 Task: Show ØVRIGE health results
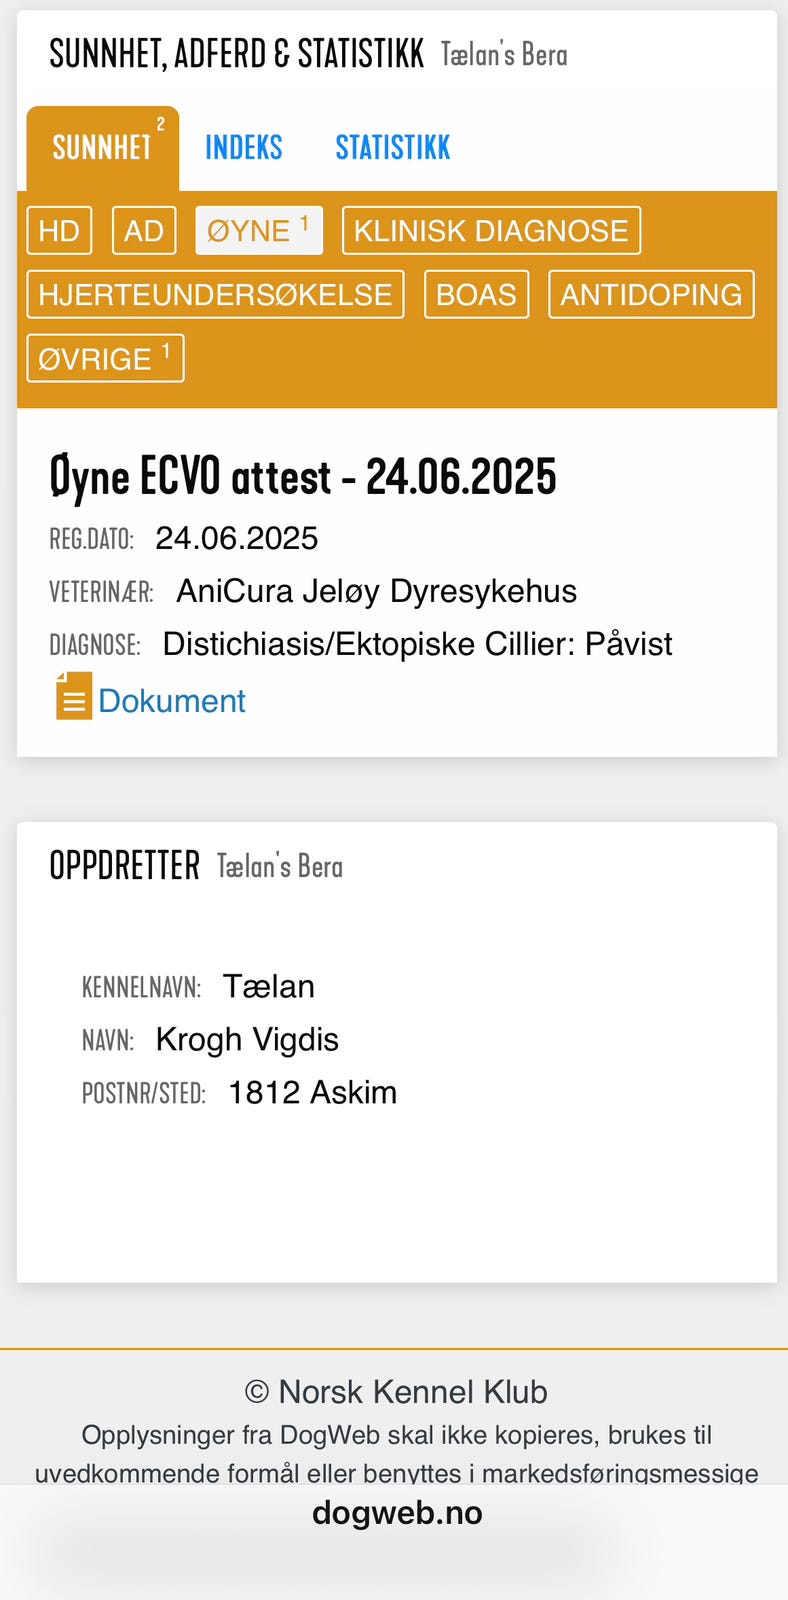coord(105,358)
